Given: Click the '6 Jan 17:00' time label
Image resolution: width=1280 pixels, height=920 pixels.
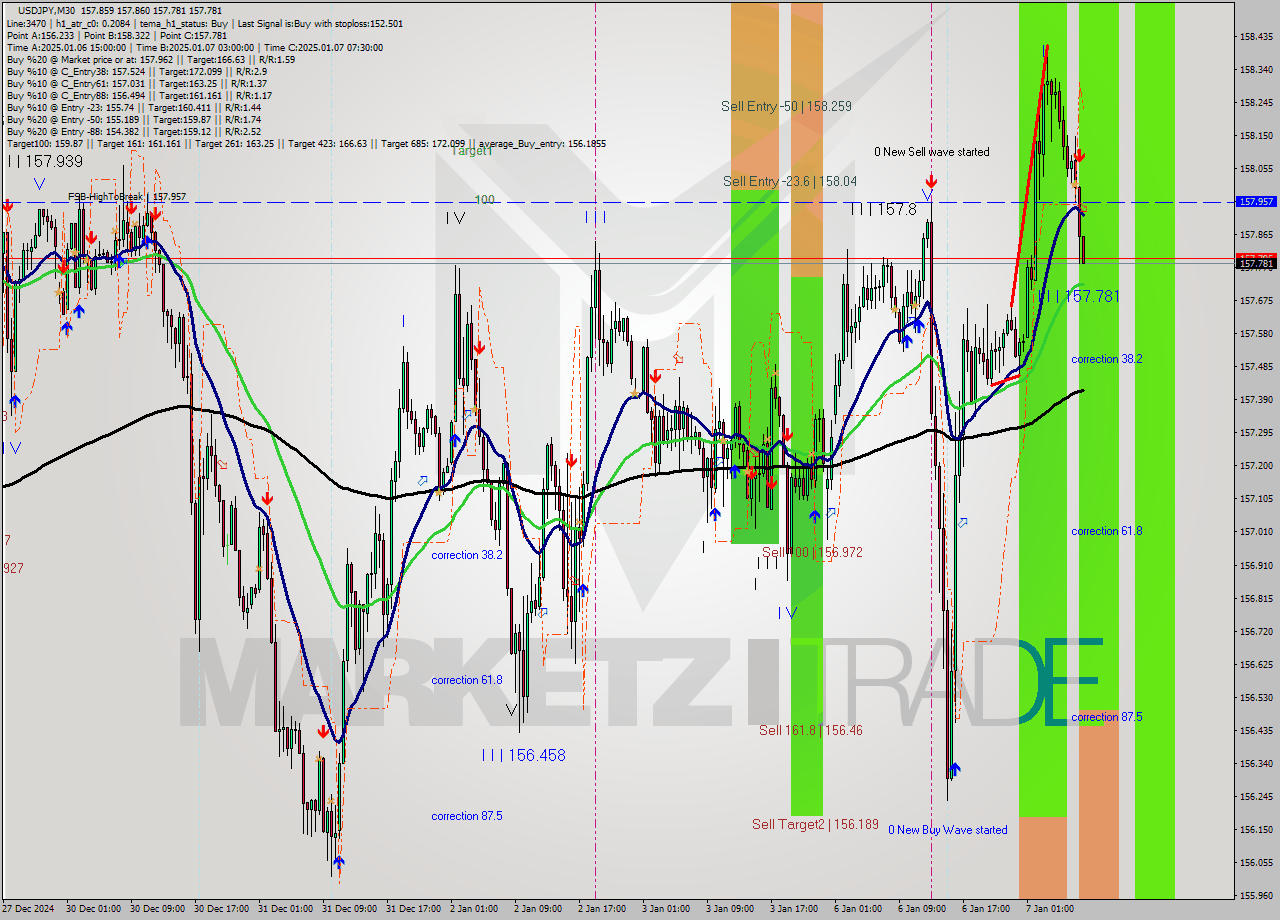Looking at the screenshot, I should pos(985,909).
